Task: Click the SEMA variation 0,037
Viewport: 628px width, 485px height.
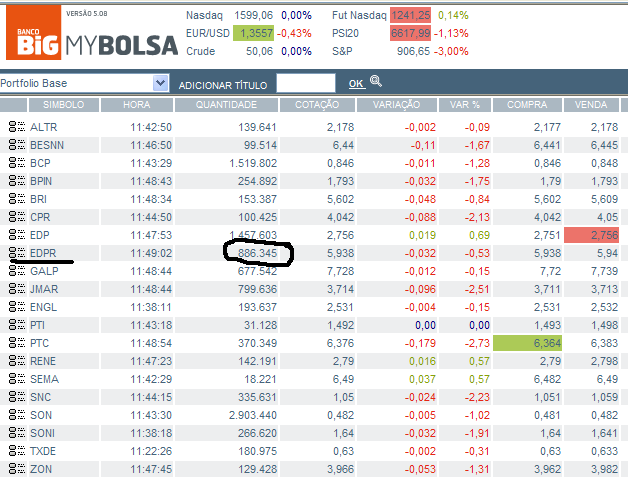Action: (422, 379)
